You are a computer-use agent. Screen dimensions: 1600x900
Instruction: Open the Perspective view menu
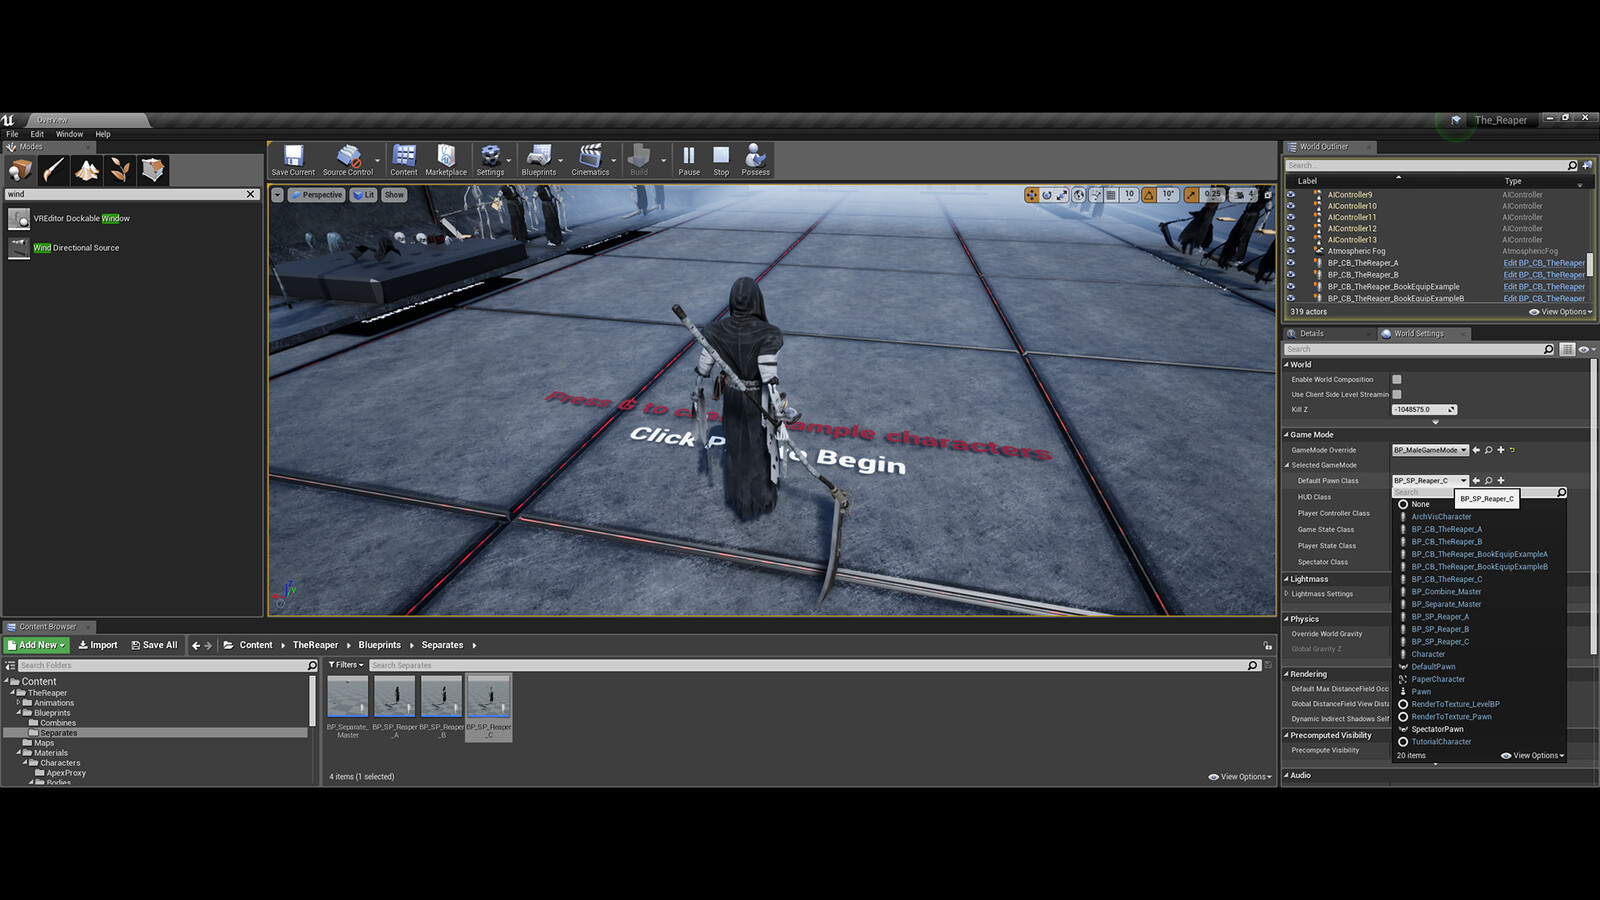(316, 195)
